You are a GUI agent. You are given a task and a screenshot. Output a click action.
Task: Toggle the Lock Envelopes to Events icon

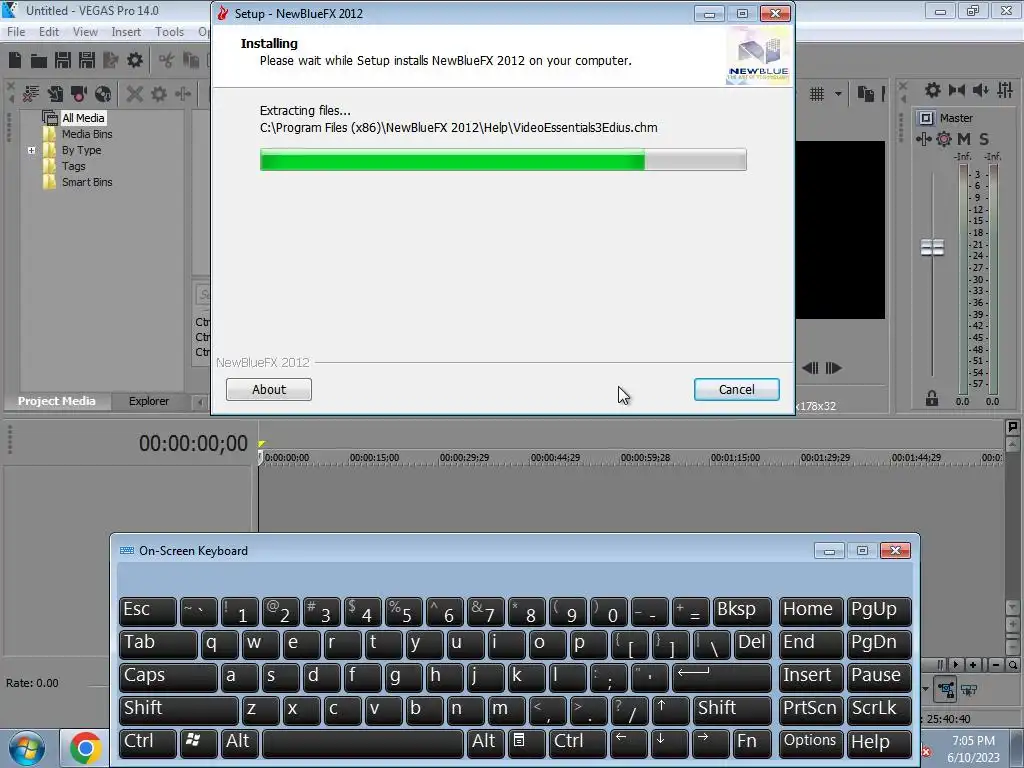(x=946, y=690)
